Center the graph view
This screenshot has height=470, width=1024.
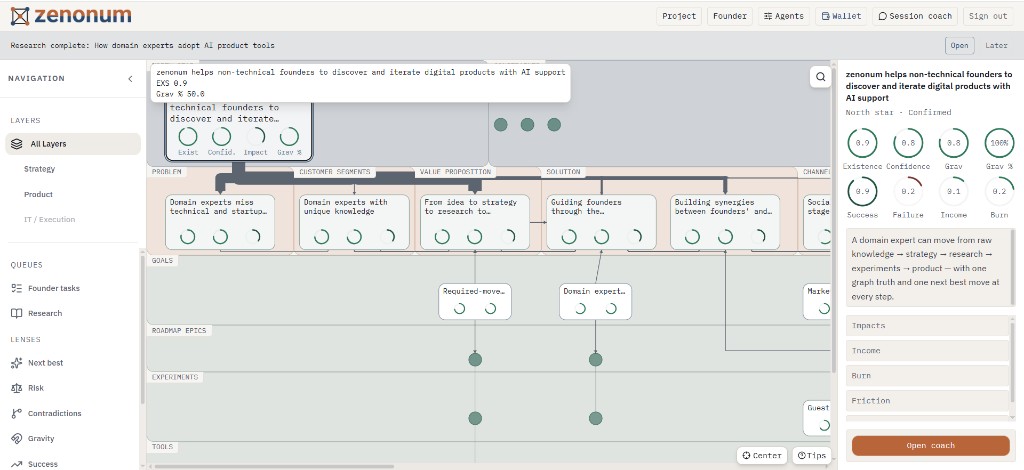pos(761,456)
